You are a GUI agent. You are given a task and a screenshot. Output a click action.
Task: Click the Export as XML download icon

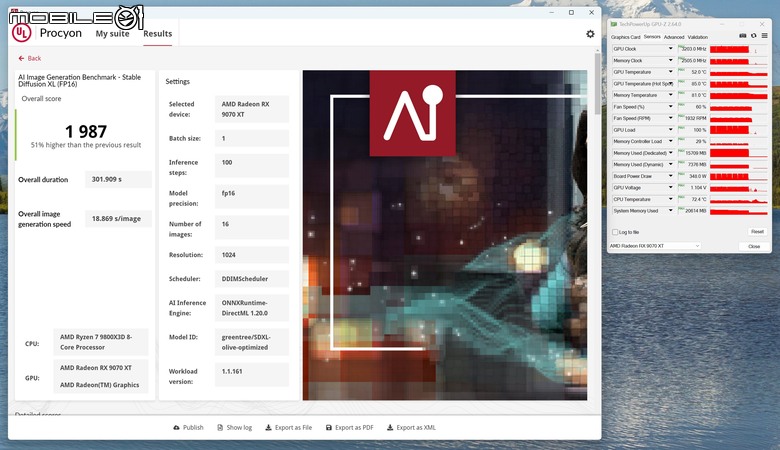[390, 427]
